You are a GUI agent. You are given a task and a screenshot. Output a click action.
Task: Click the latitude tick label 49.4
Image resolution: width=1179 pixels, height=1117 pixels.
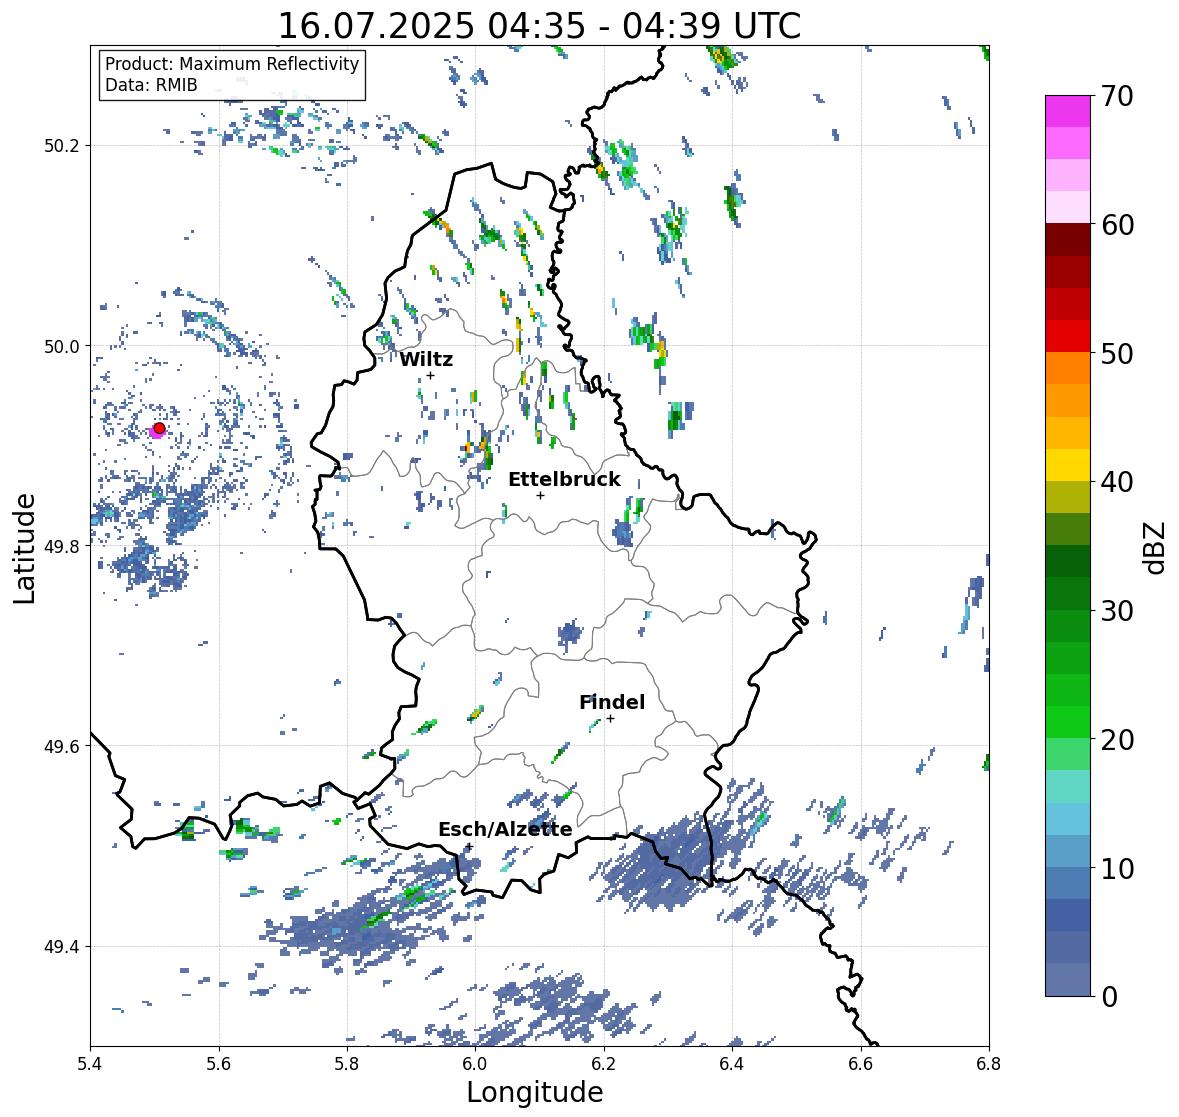pyautogui.click(x=62, y=946)
